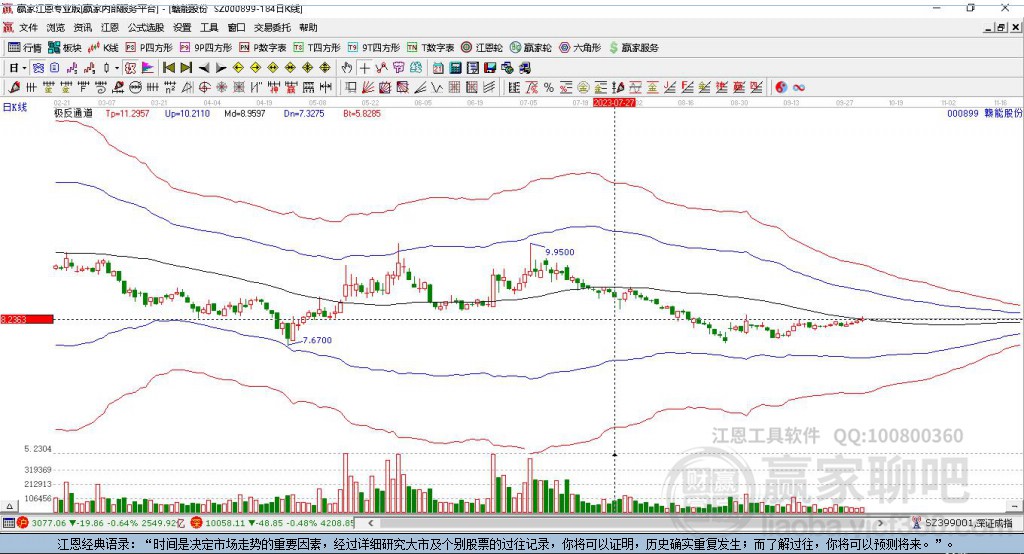
Task: Switch to K线 chart view button
Action: click(x=103, y=48)
